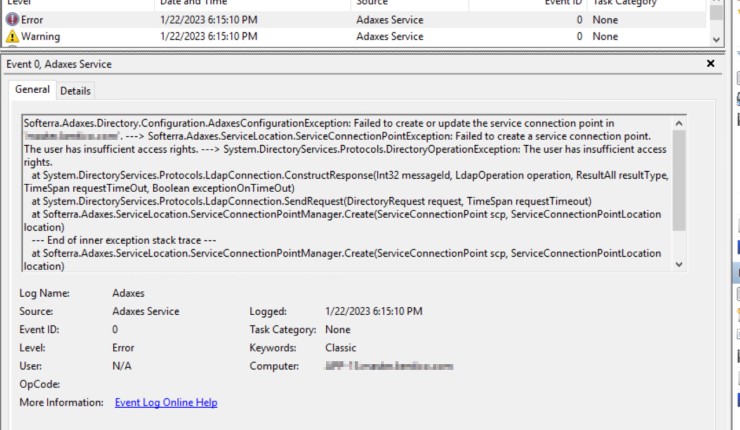Open the Event Log Online Help link

(x=166, y=402)
